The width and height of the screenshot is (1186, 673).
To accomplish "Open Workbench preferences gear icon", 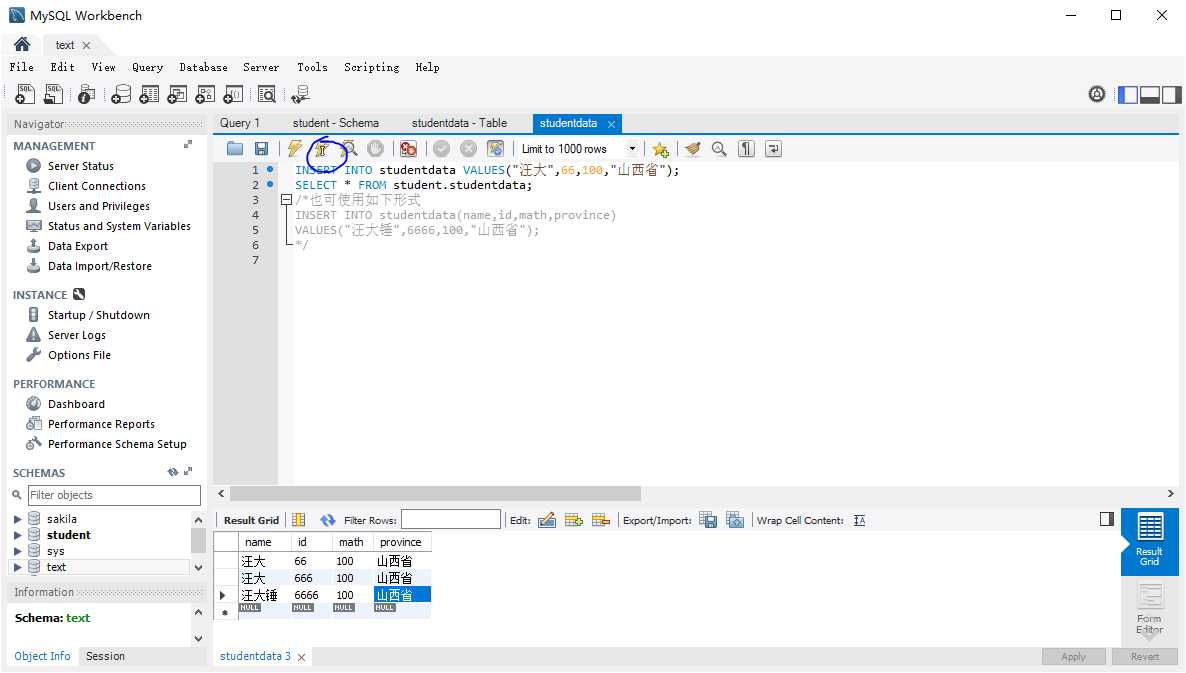I will click(x=1097, y=94).
